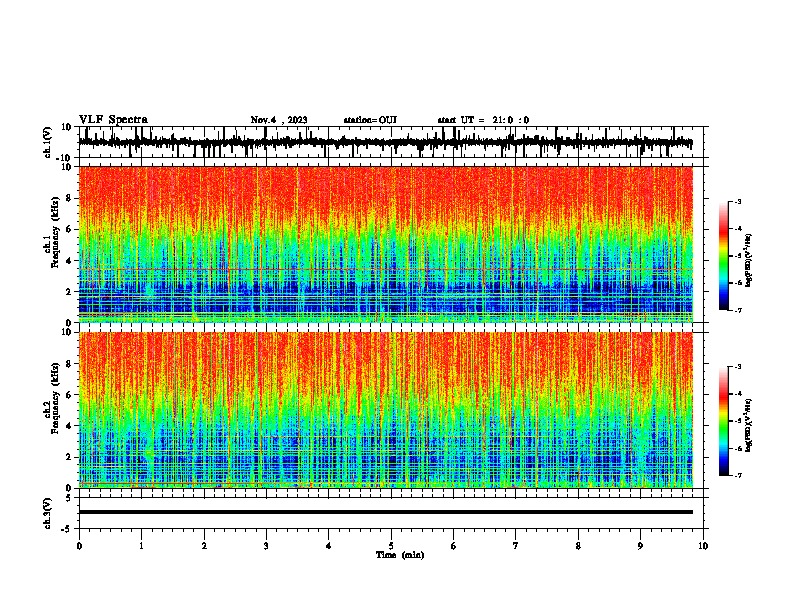
Task: Click the ch.1 color bar log(PSD) unit label
Action: [x=749, y=260]
